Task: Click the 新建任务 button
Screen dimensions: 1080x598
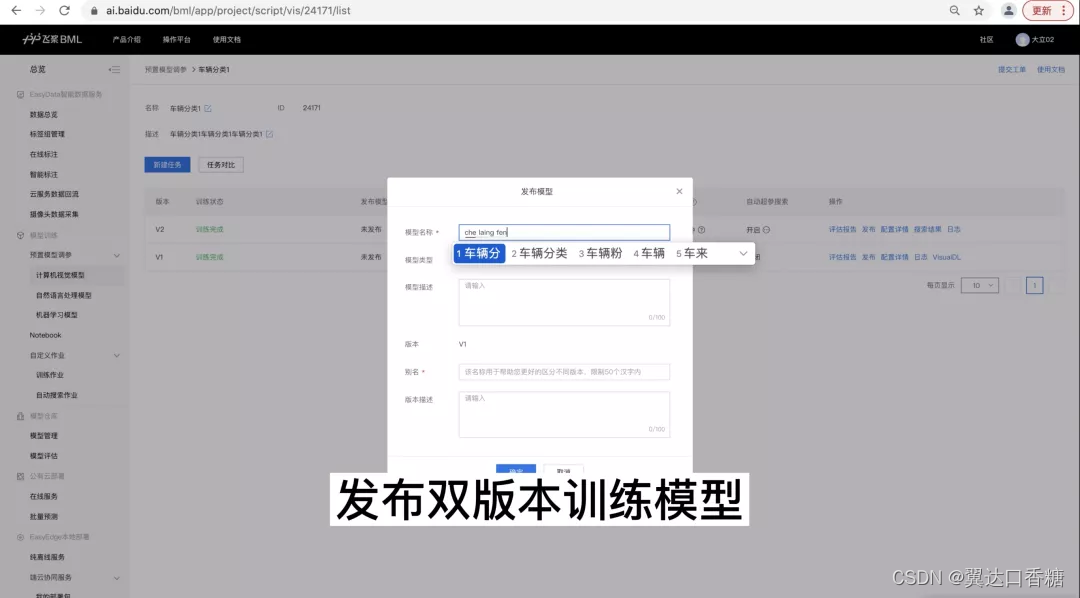Action: point(167,164)
